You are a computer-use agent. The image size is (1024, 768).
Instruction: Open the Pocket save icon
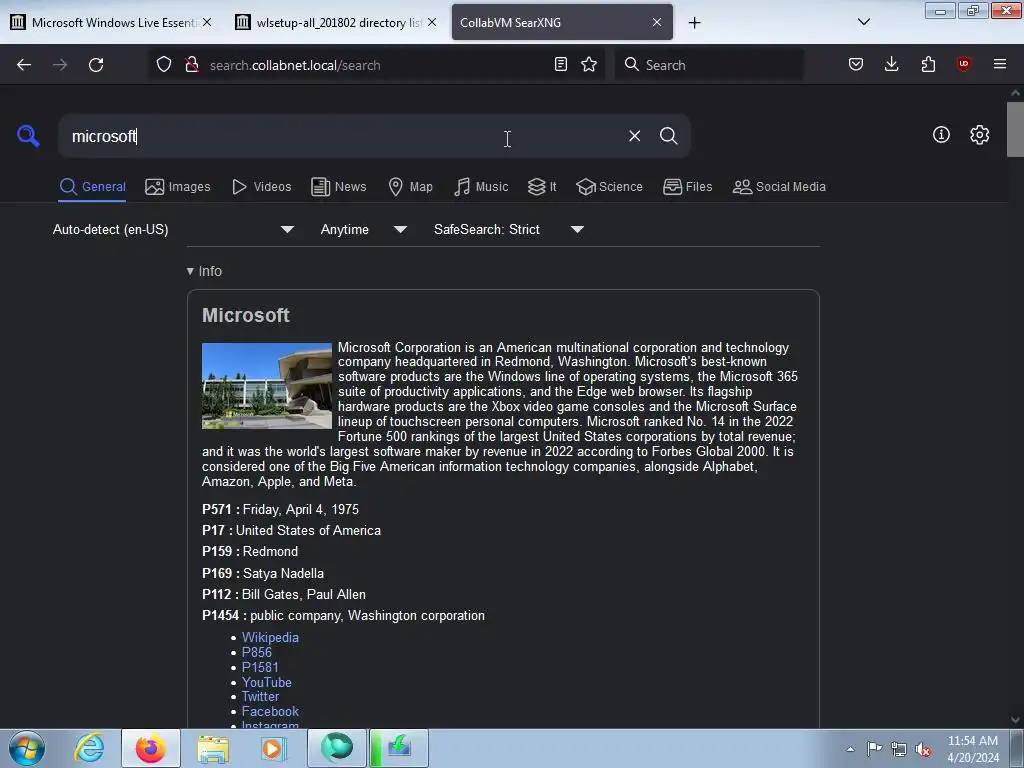pyautogui.click(x=856, y=64)
